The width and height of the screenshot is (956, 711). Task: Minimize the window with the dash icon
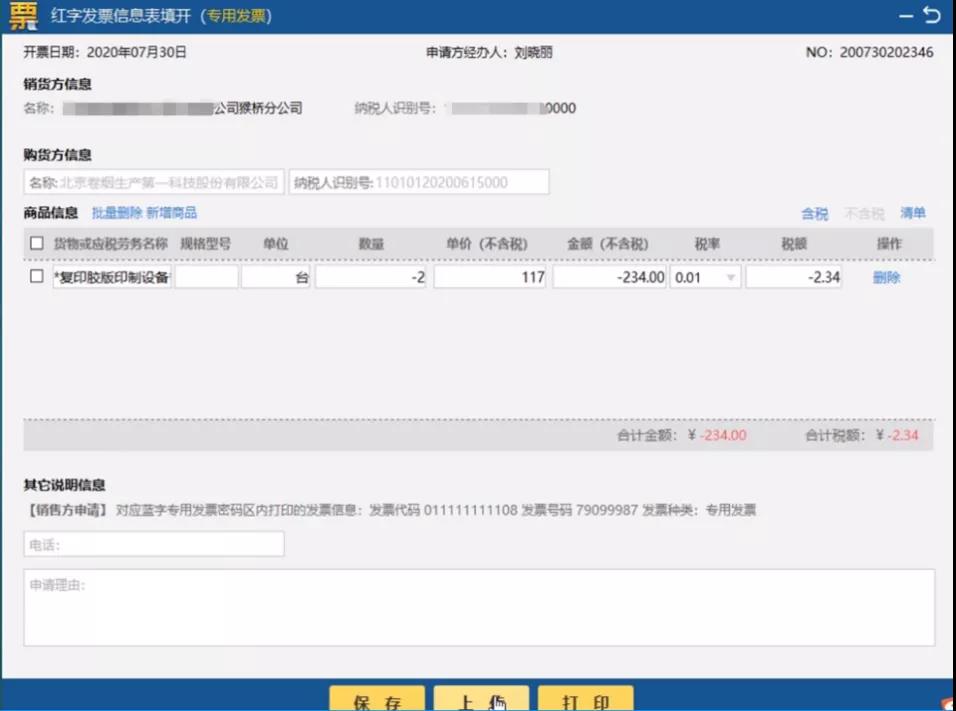906,16
